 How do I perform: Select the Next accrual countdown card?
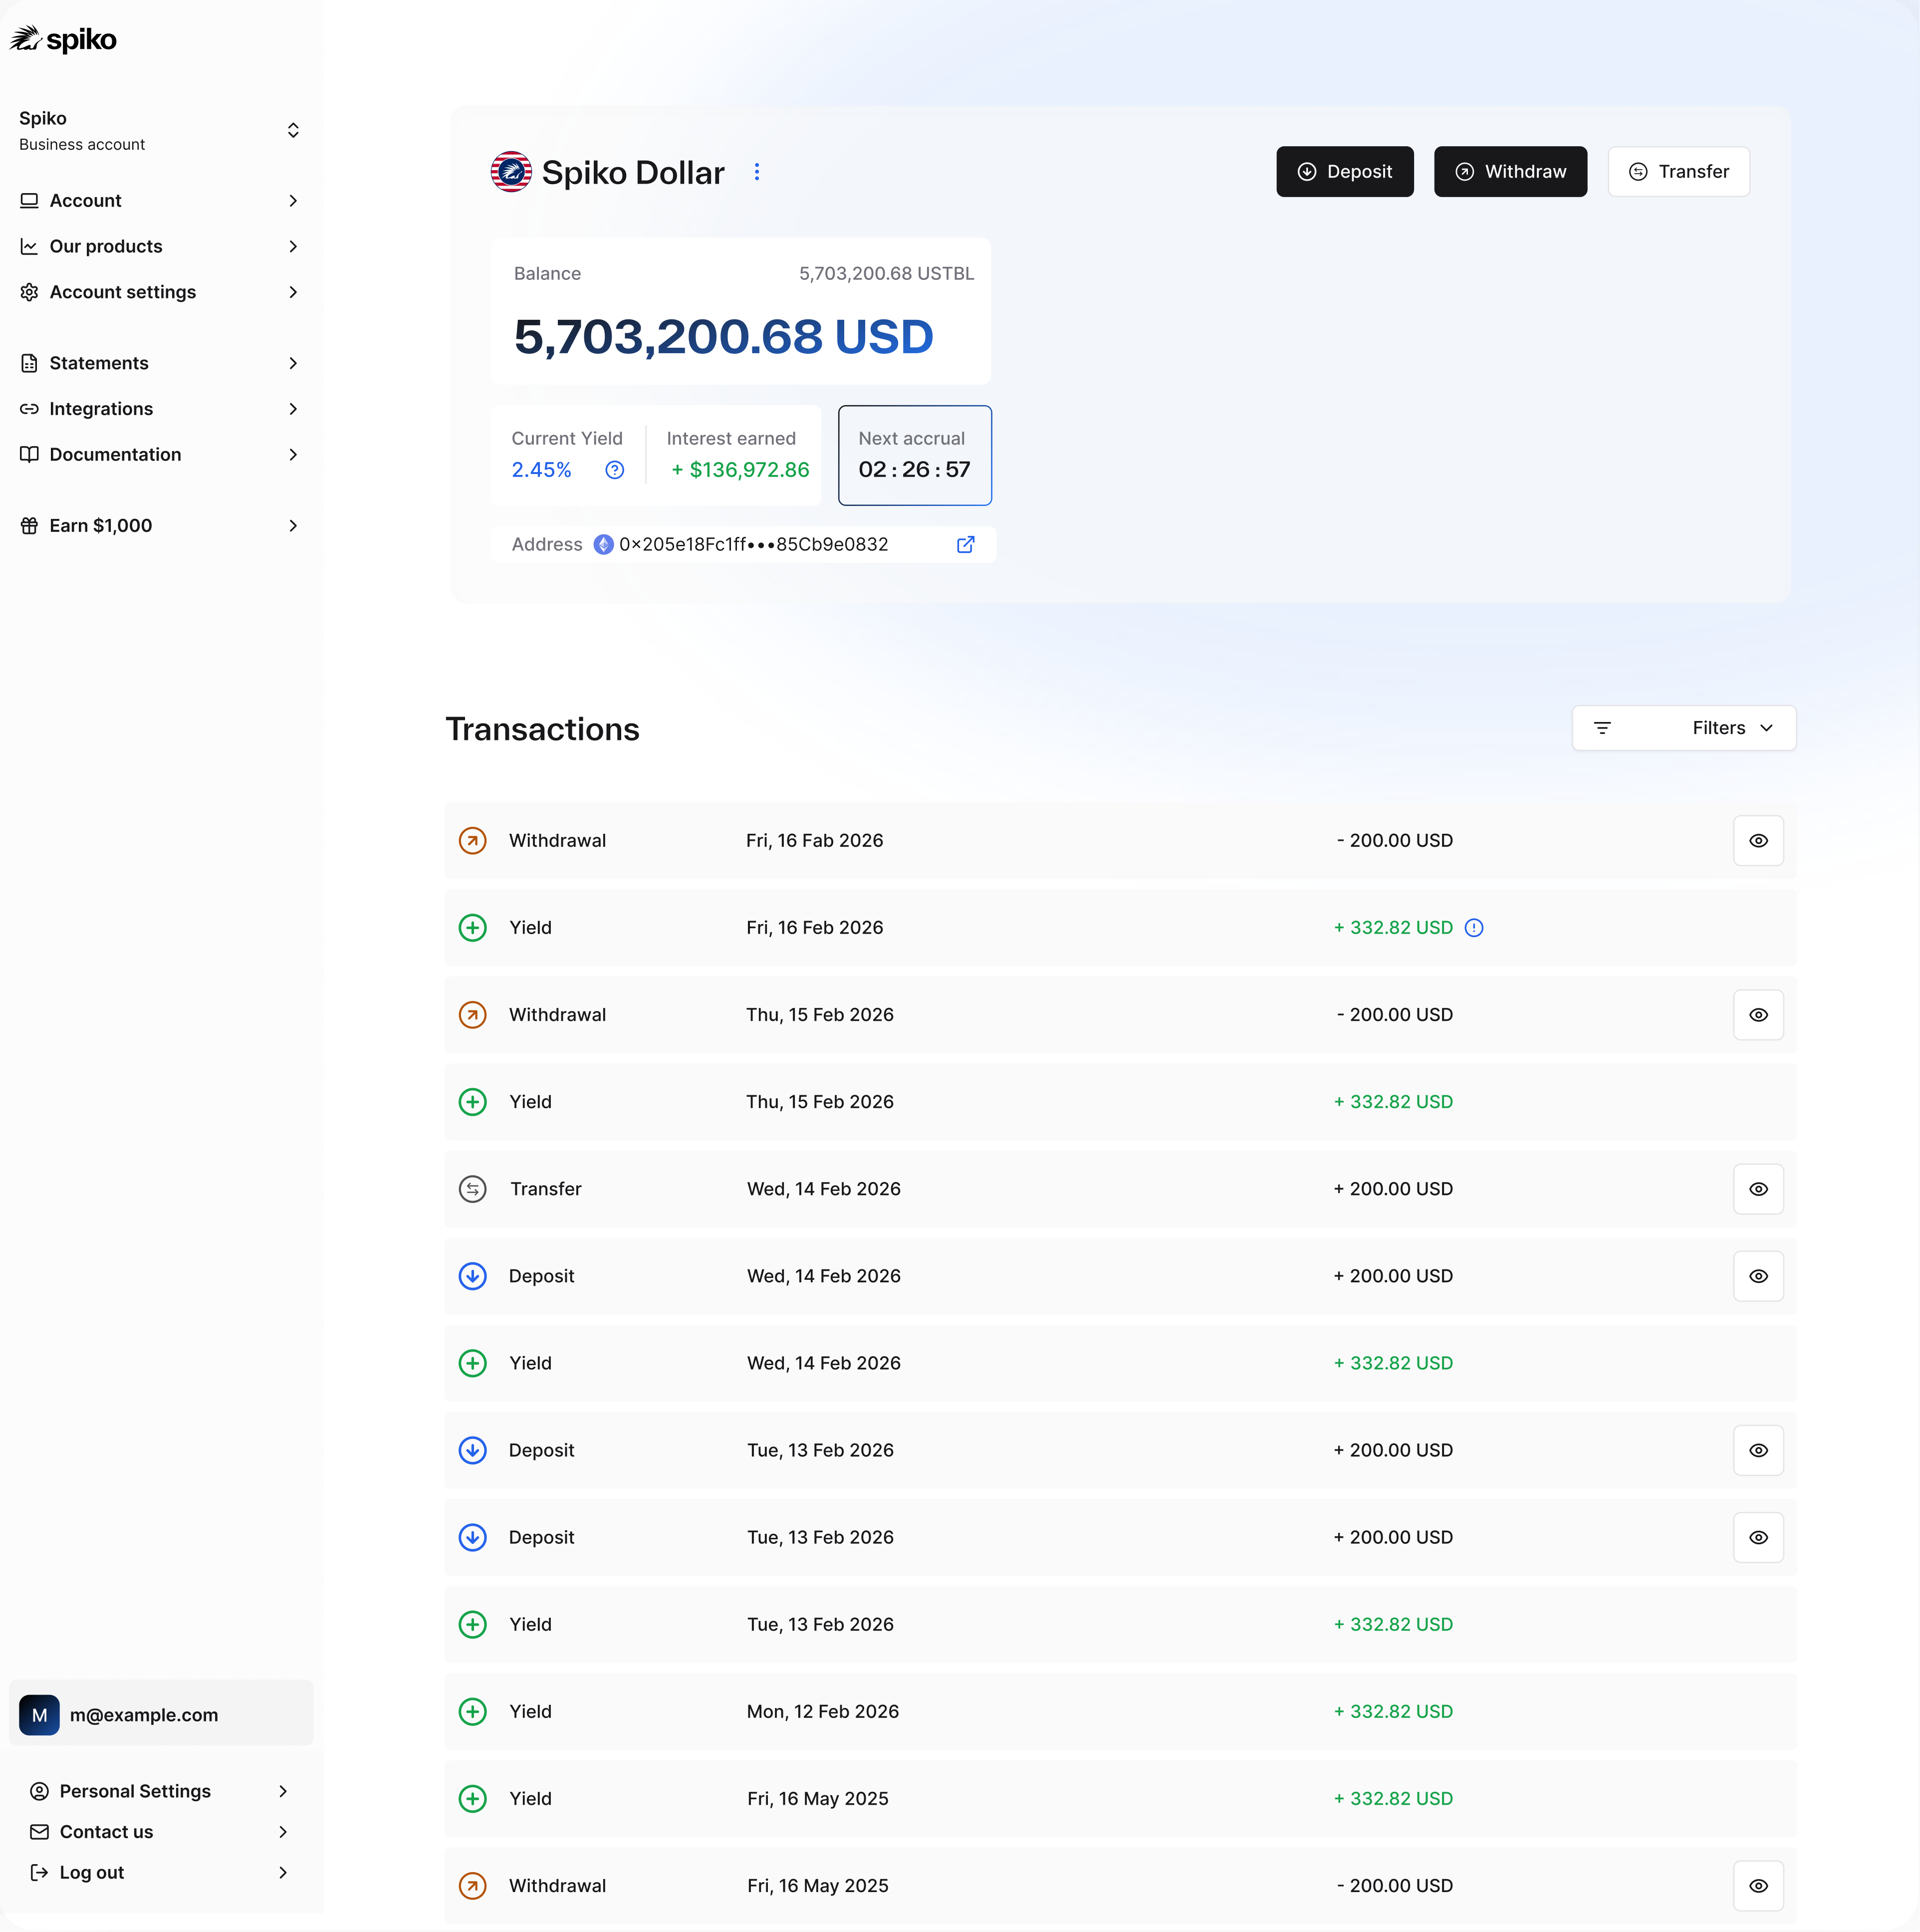(914, 456)
